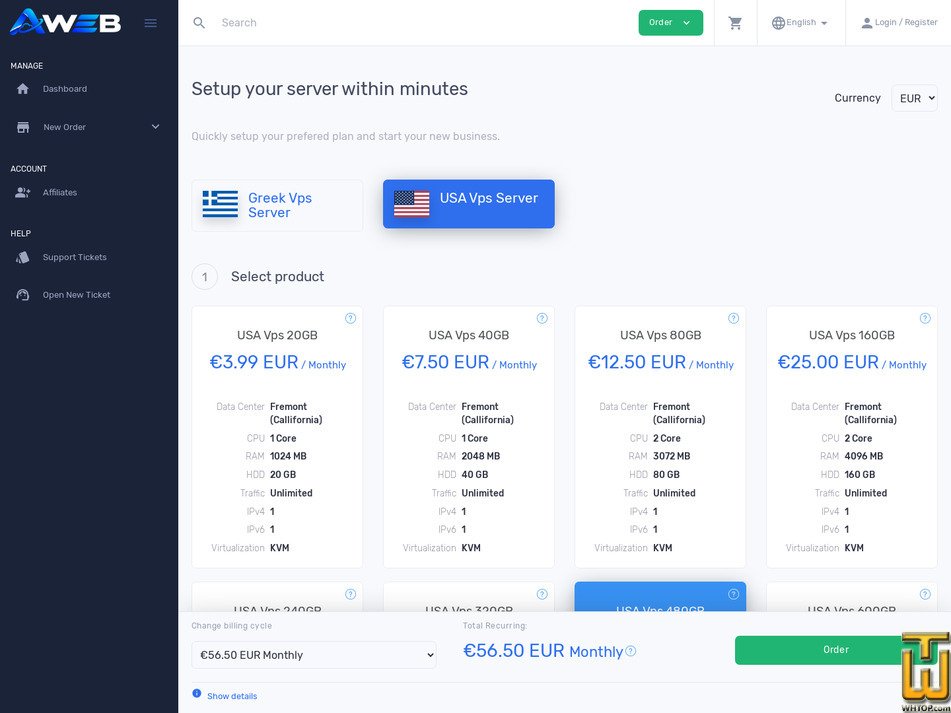Click the search magnifier icon

[199, 23]
